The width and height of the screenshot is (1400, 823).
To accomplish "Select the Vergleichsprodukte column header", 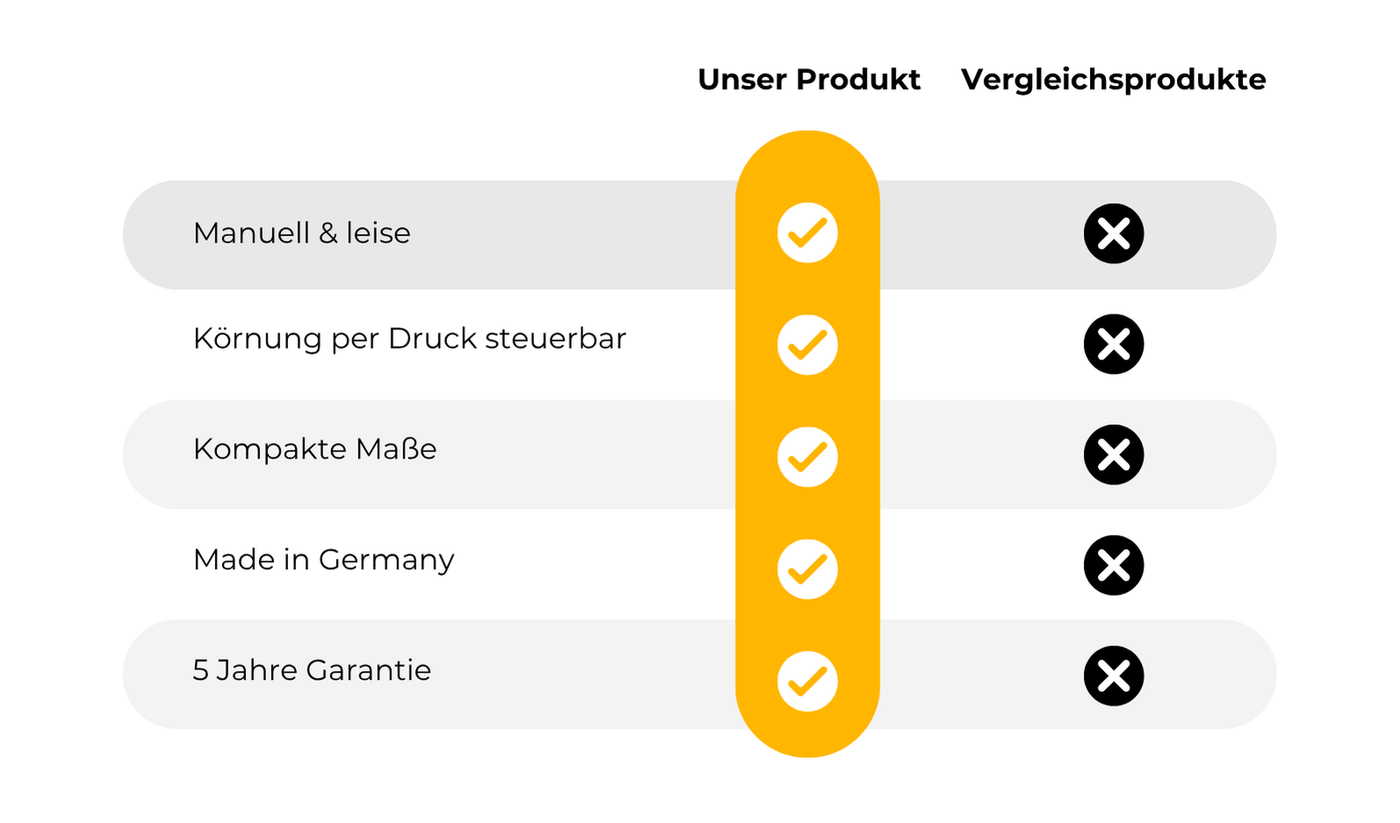I will coord(1113,80).
